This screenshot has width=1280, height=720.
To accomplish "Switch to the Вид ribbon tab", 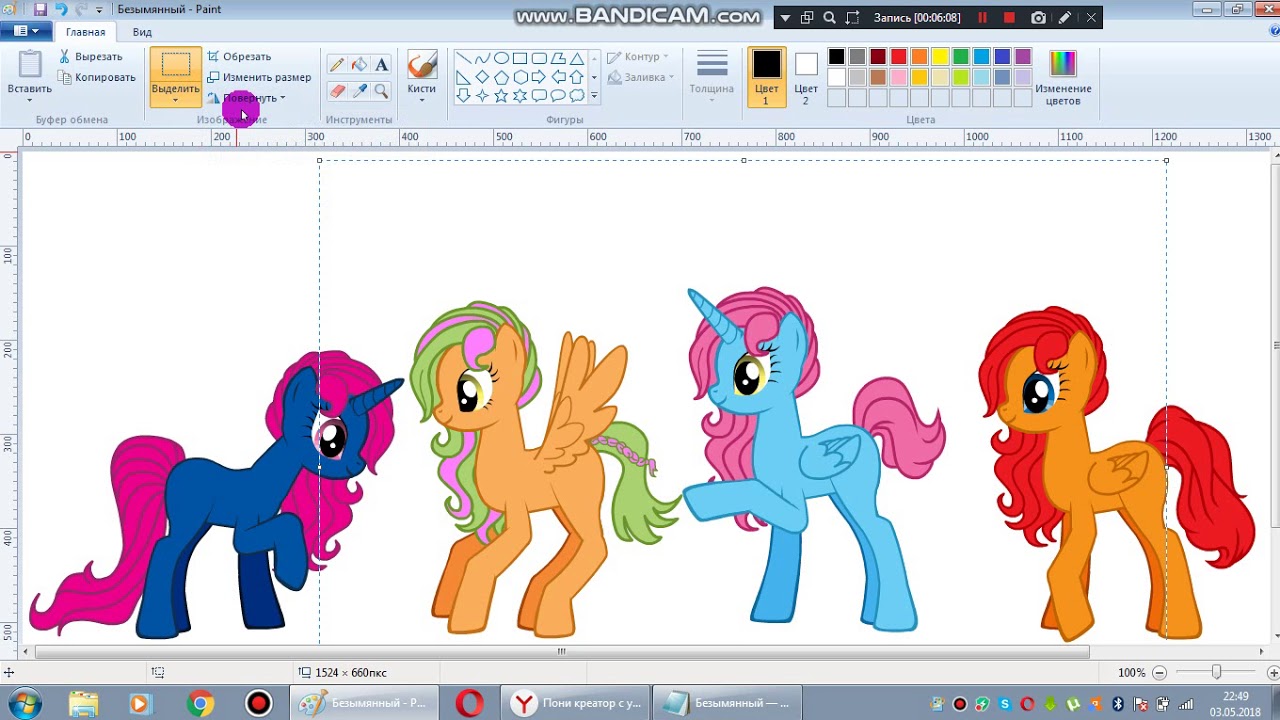I will coord(142,32).
